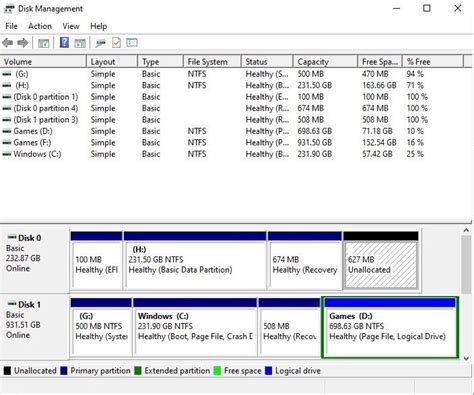Click drive icon beside Windows (C:) row
The image size is (474, 395).
pos(7,154)
